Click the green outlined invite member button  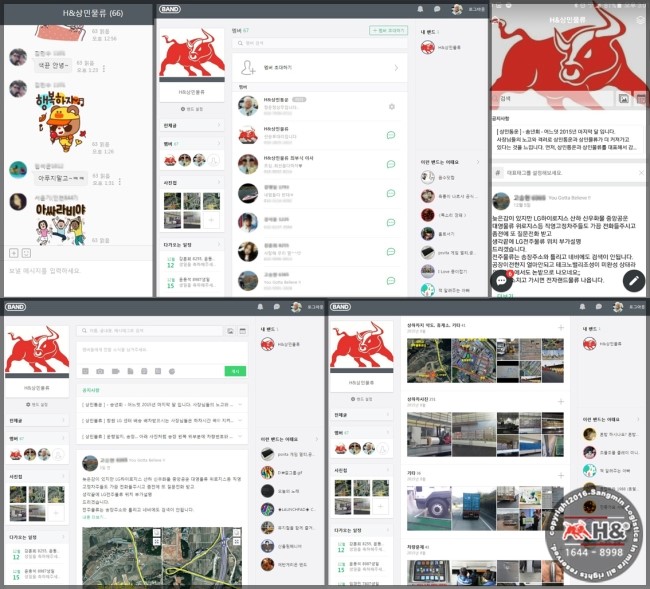(x=388, y=30)
